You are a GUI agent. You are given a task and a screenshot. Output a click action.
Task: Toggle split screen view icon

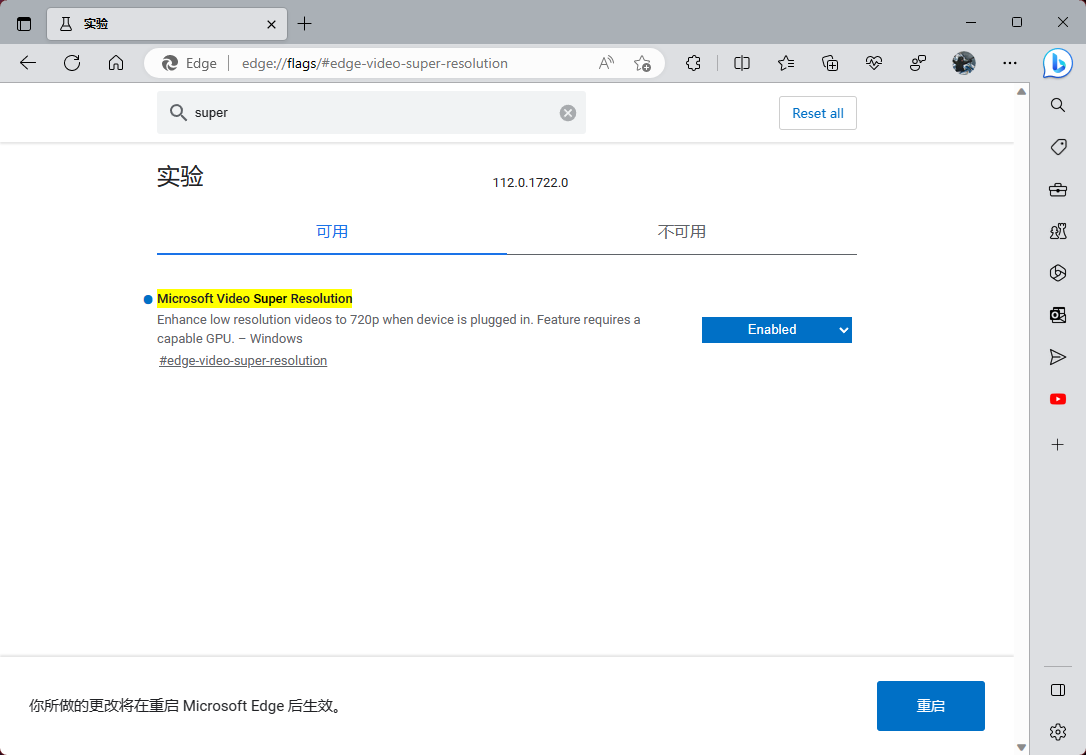coord(742,63)
